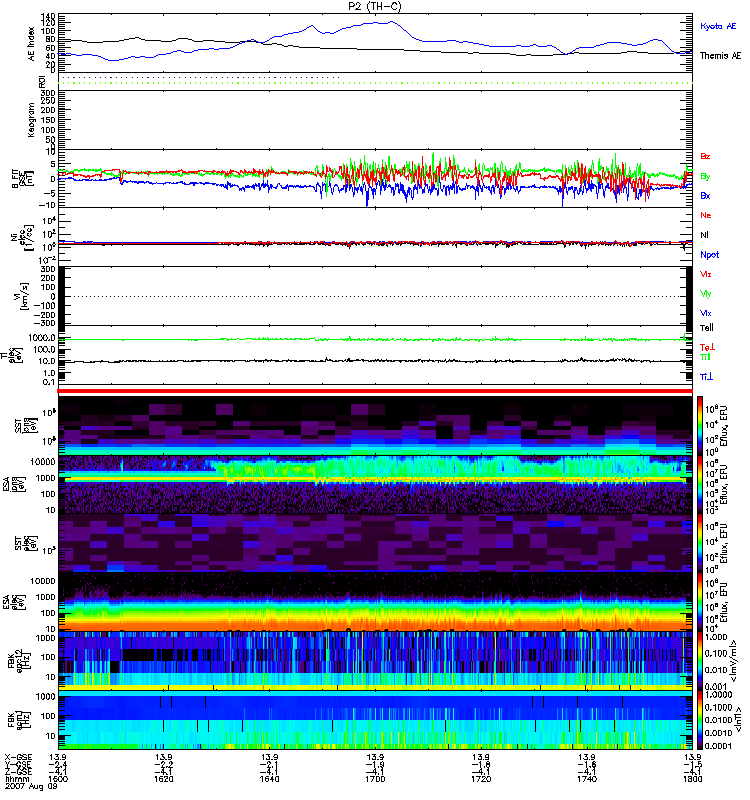Select the red Ne legend label
The height and width of the screenshot is (800, 750).
(706, 215)
